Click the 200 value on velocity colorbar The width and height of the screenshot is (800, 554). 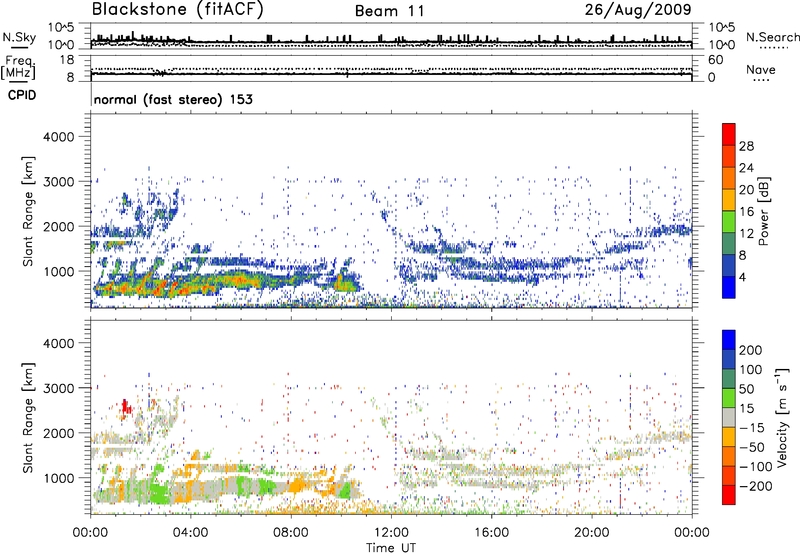click(751, 350)
